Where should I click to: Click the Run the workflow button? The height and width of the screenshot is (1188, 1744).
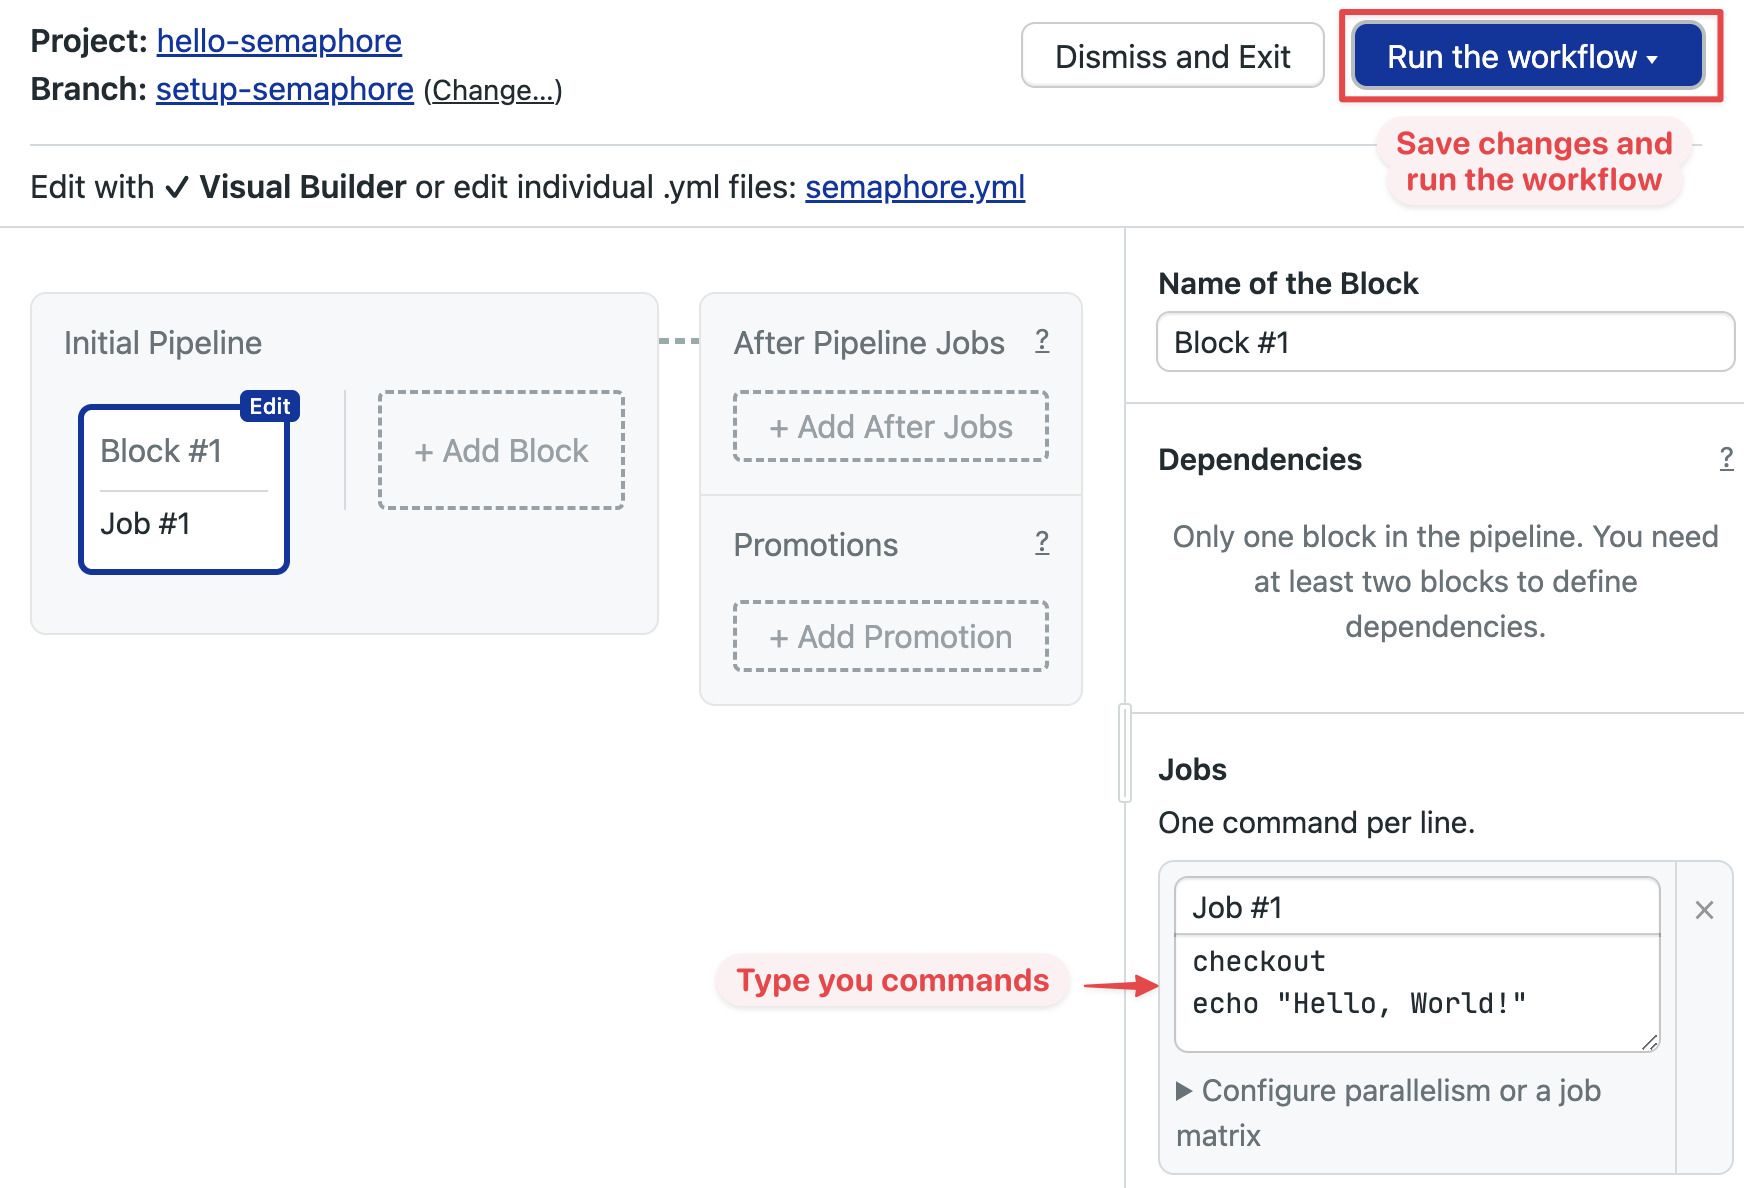(1528, 56)
